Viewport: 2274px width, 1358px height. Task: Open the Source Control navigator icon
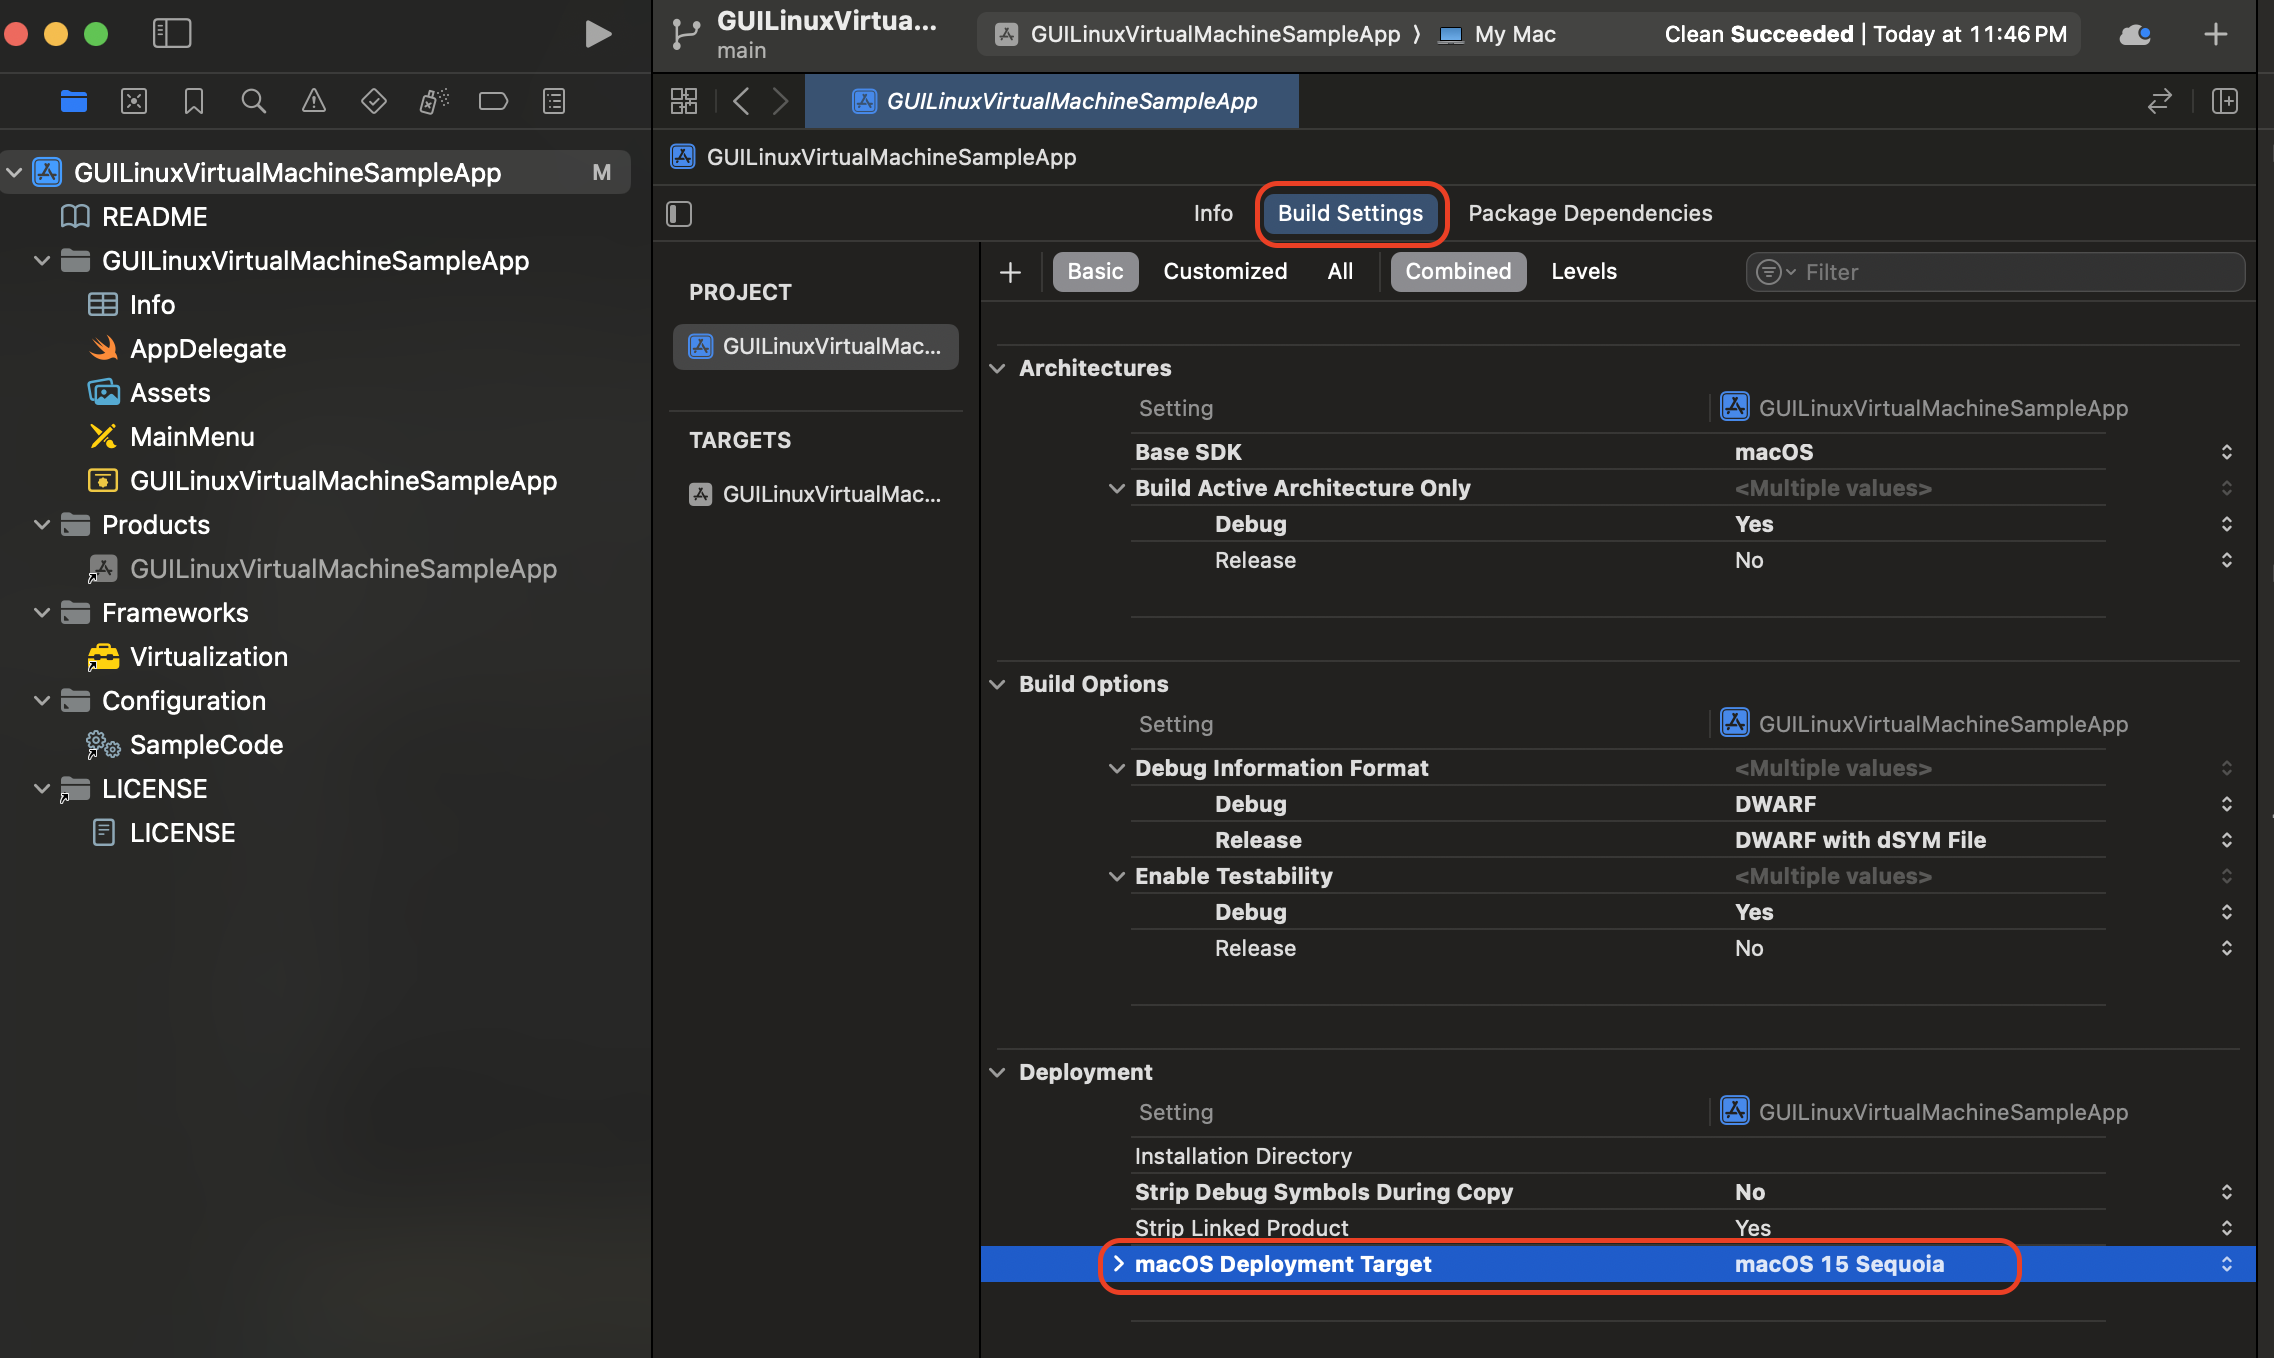[134, 101]
